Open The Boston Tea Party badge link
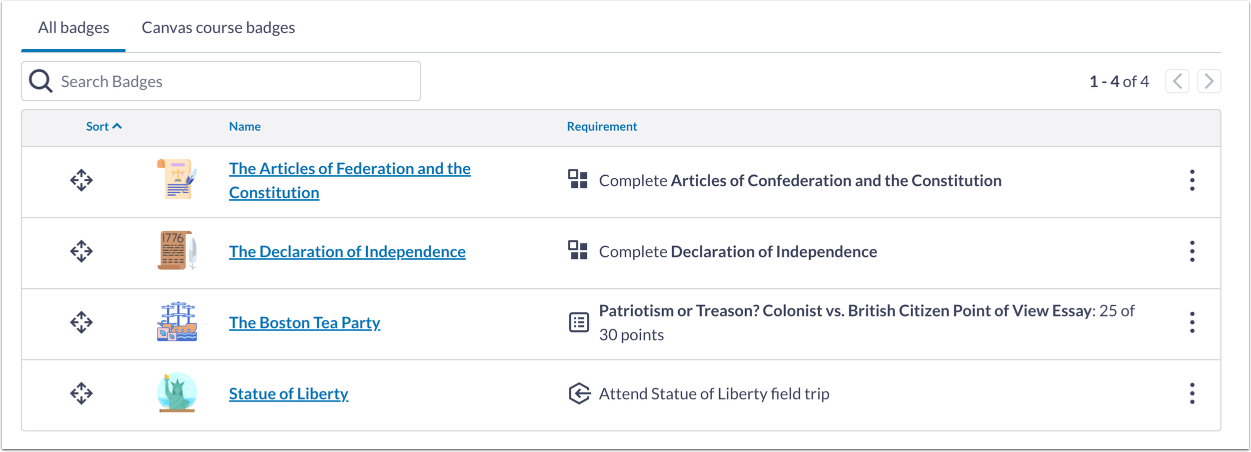 click(304, 322)
